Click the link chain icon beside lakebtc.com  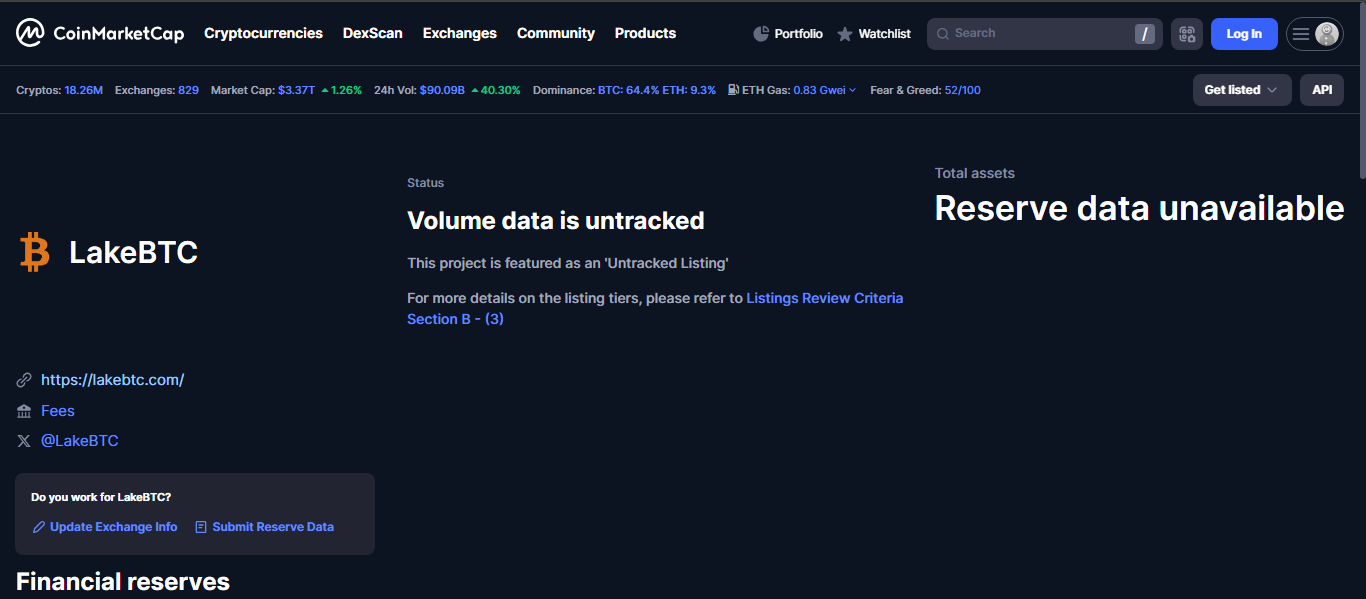[x=24, y=380]
